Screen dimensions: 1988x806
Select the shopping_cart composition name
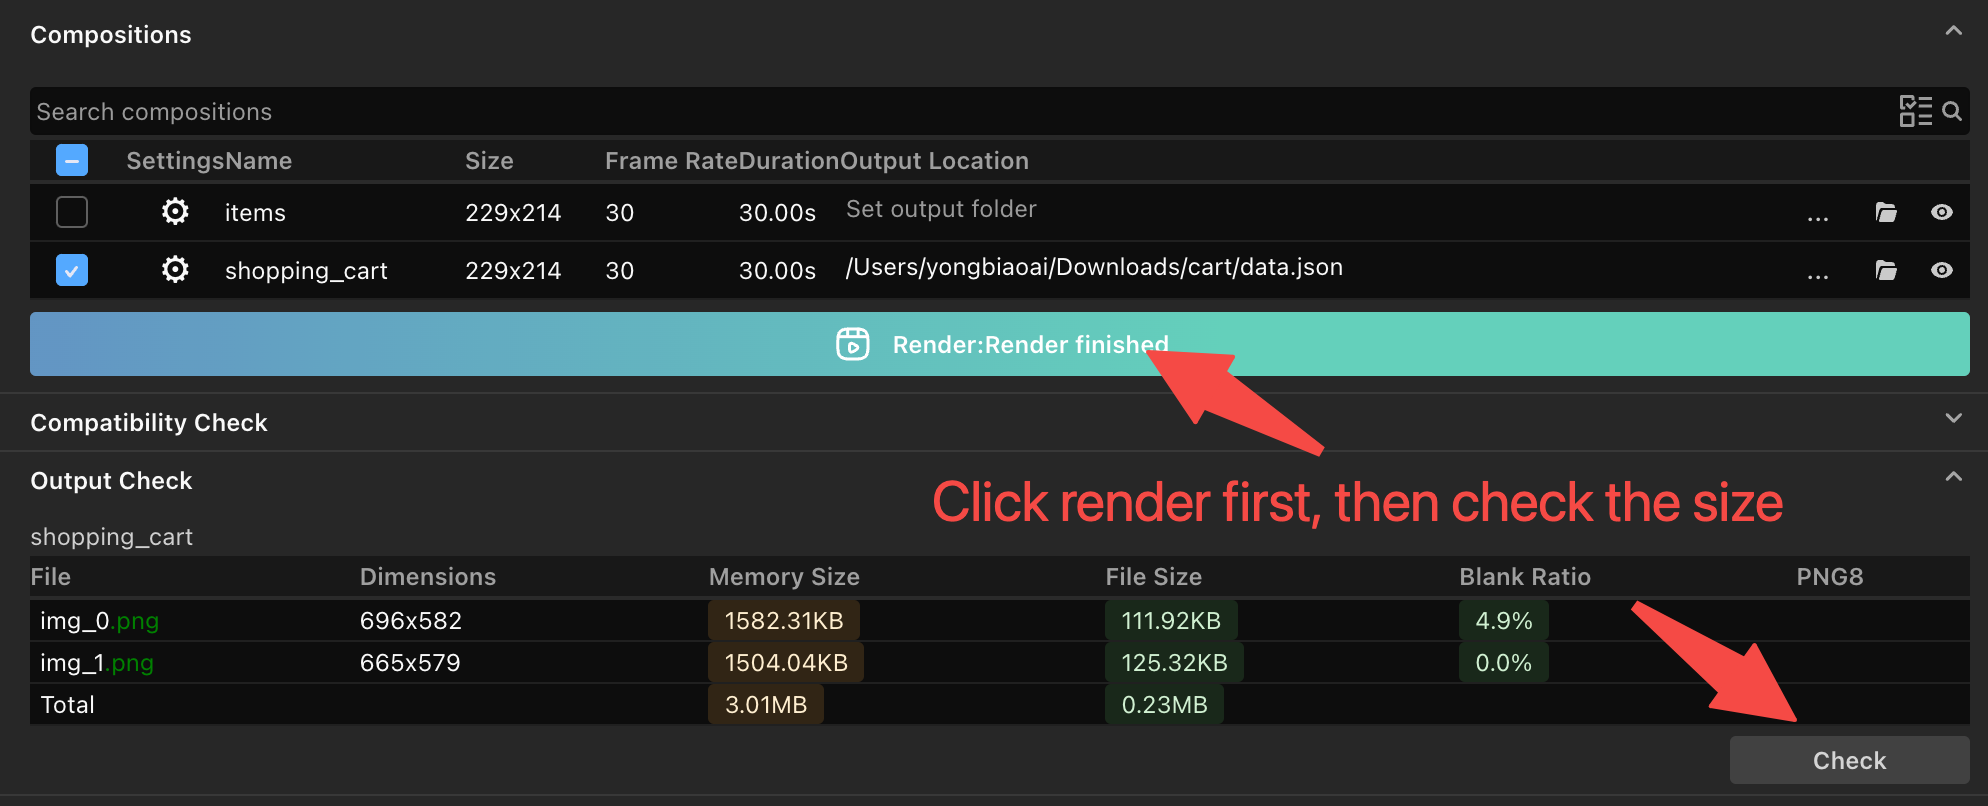306,271
